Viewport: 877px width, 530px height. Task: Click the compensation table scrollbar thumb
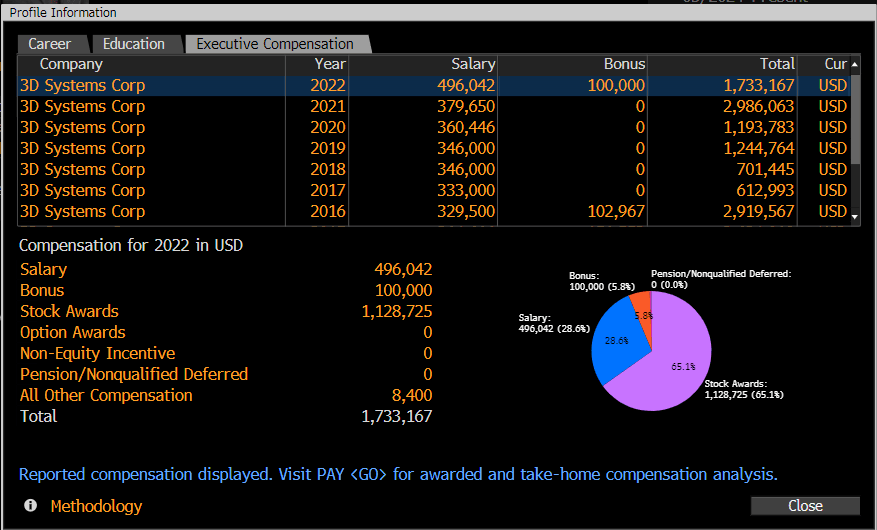(855, 119)
